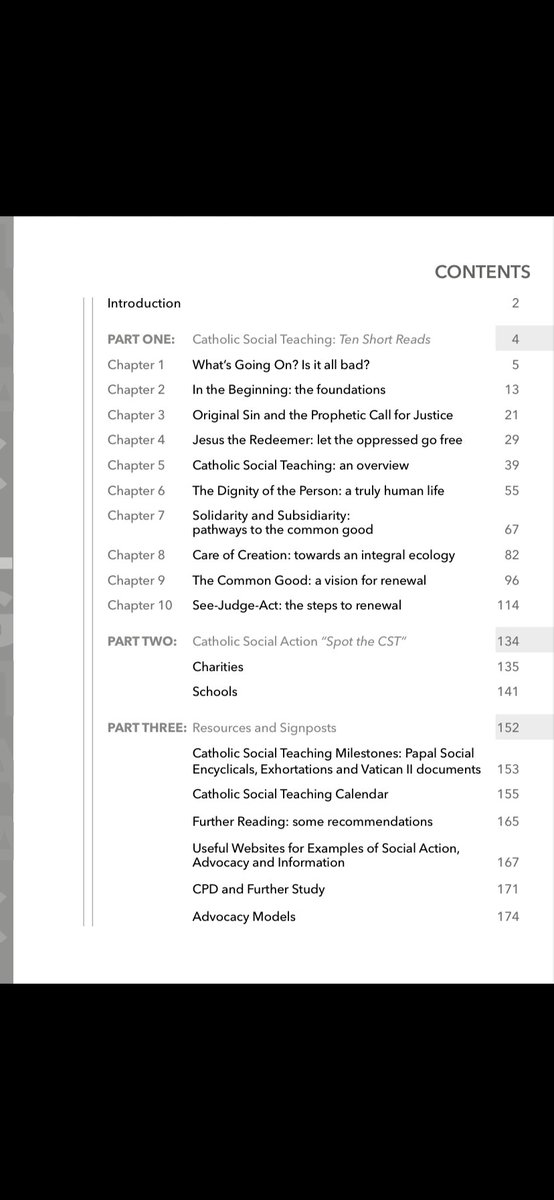Click page number 114
This screenshot has height=1200, width=554.
pos(508,605)
